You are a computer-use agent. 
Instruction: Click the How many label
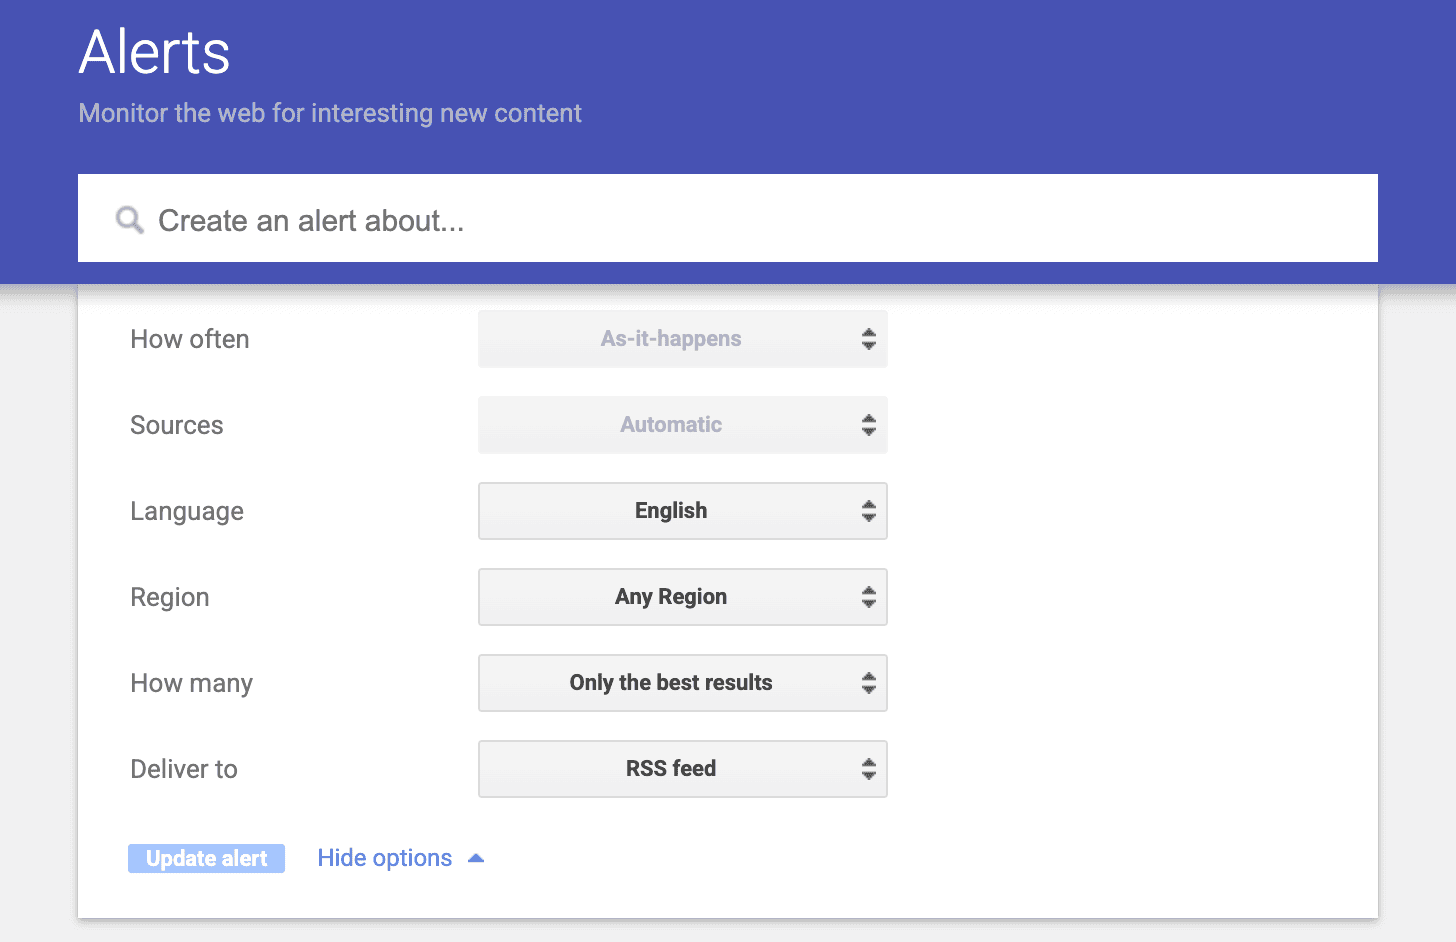(192, 684)
